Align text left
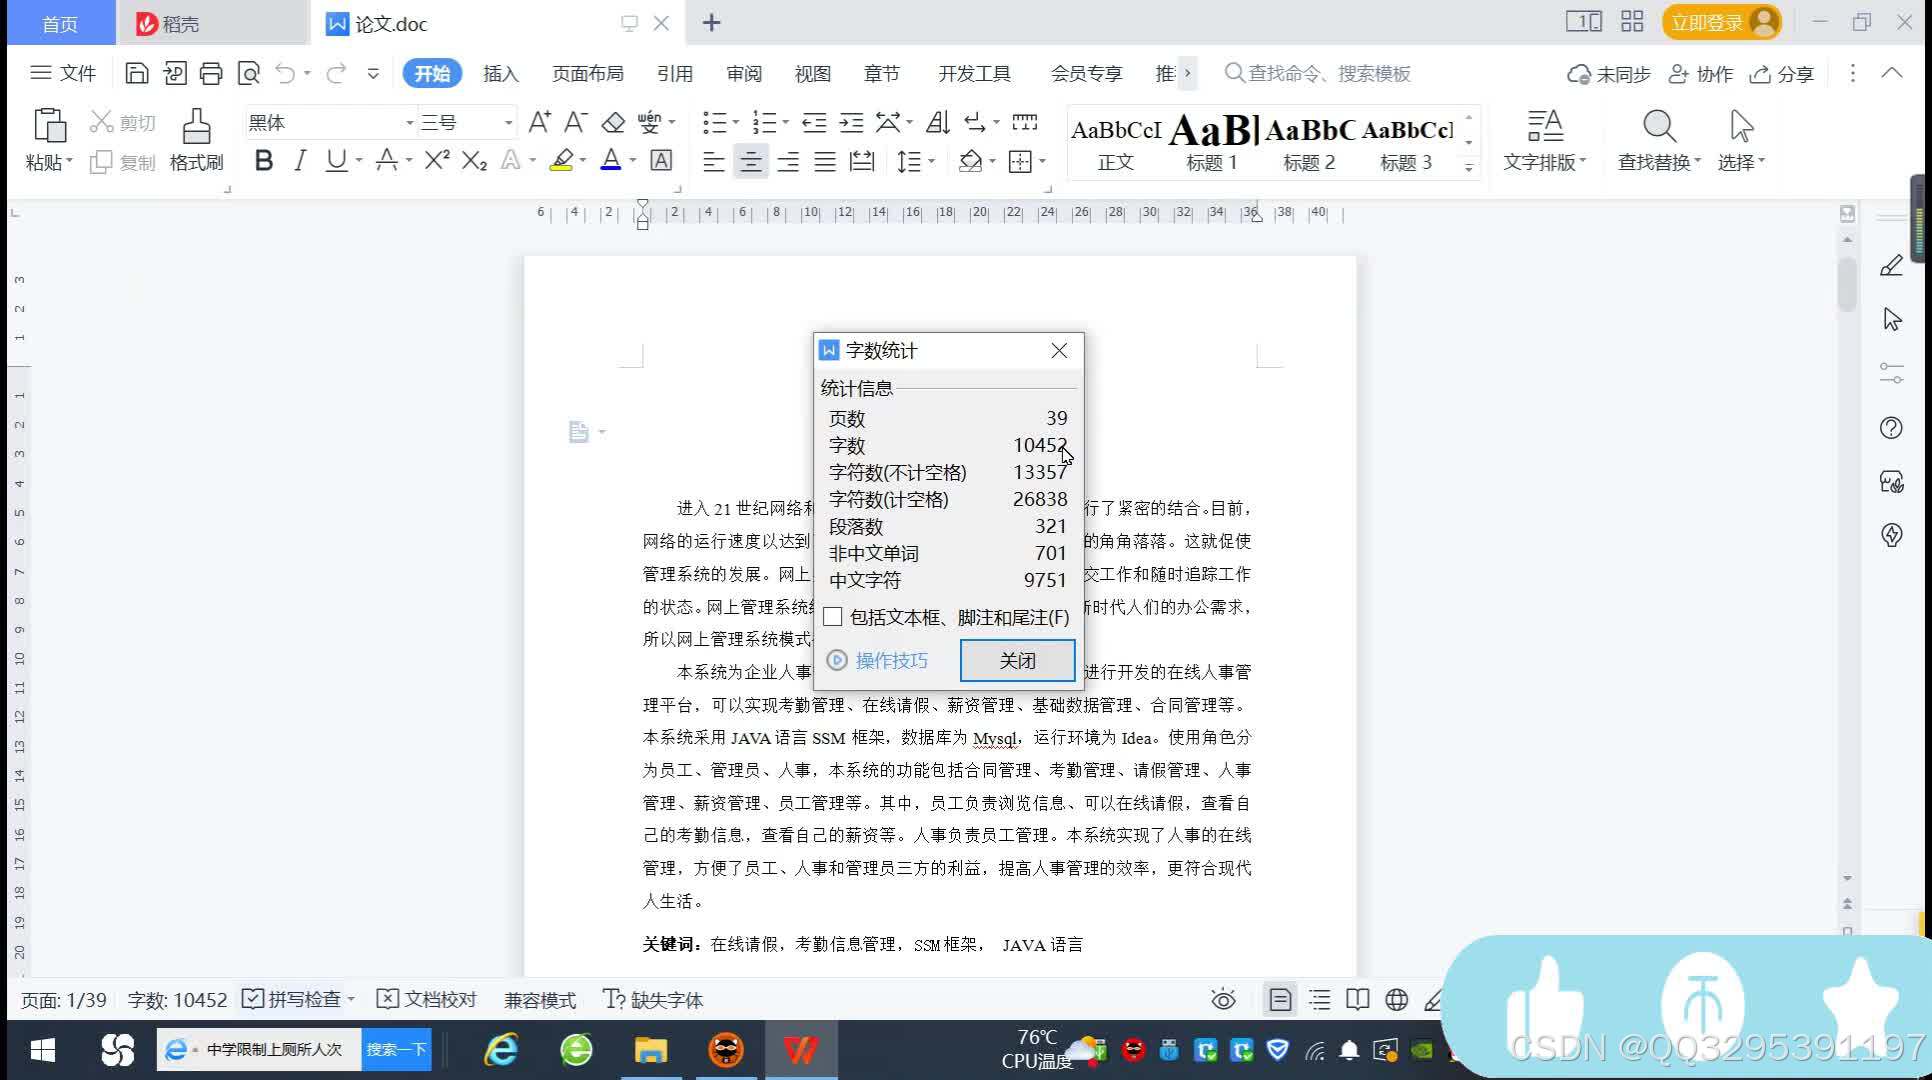This screenshot has width=1932, height=1080. click(713, 161)
